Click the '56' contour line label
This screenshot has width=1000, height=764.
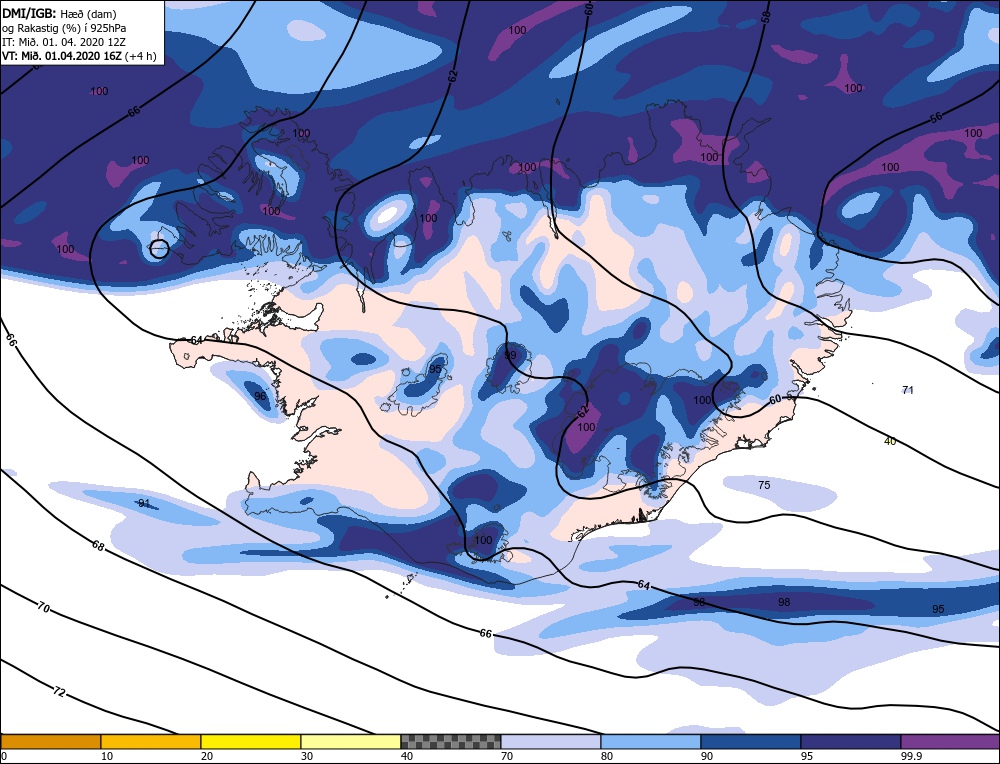(936, 118)
